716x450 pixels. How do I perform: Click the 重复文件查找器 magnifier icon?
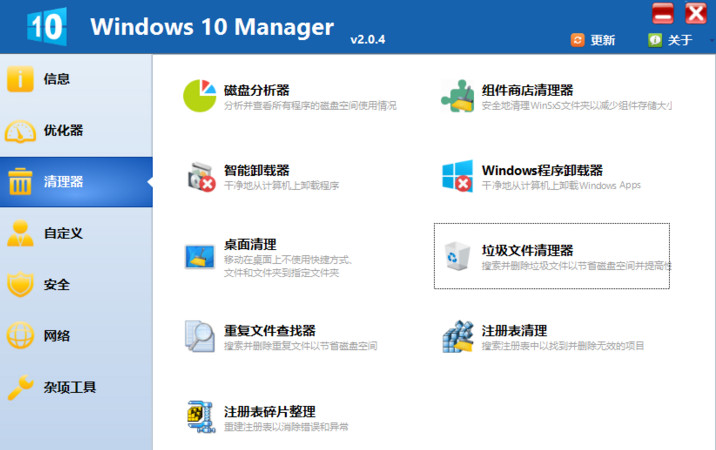pos(200,336)
